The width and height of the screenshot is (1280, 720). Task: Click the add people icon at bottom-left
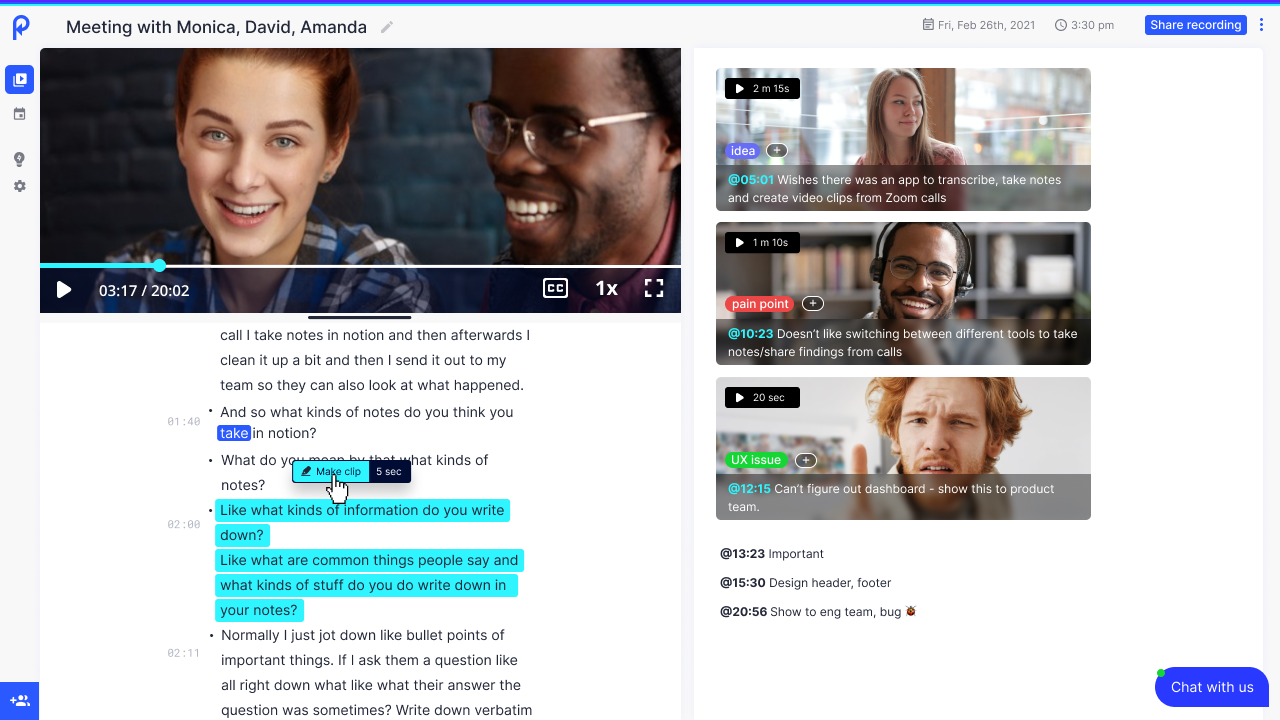click(19, 701)
